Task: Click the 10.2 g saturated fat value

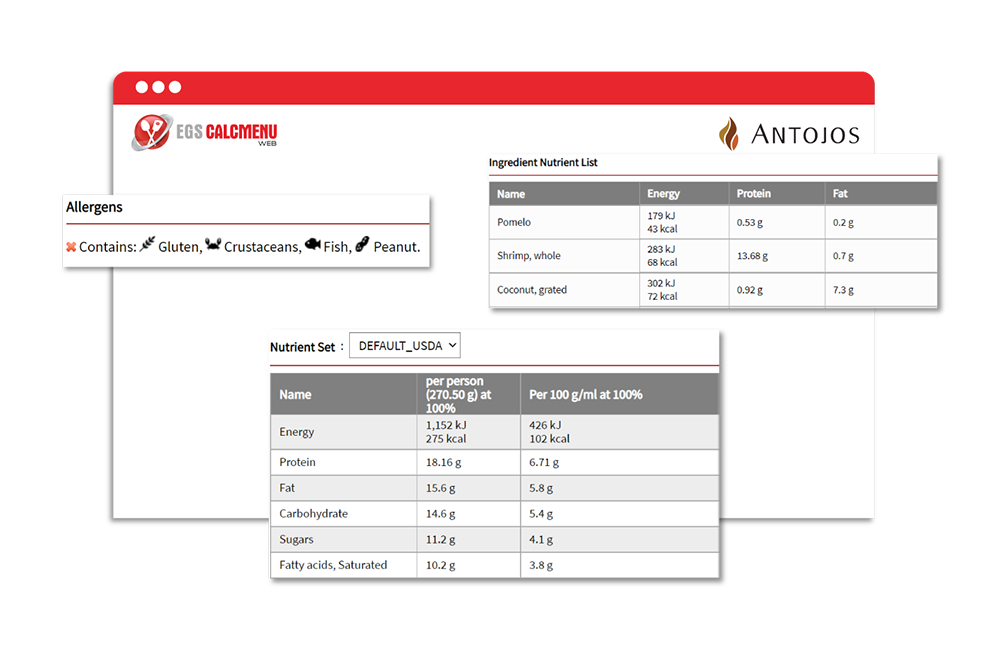Action: pos(440,565)
